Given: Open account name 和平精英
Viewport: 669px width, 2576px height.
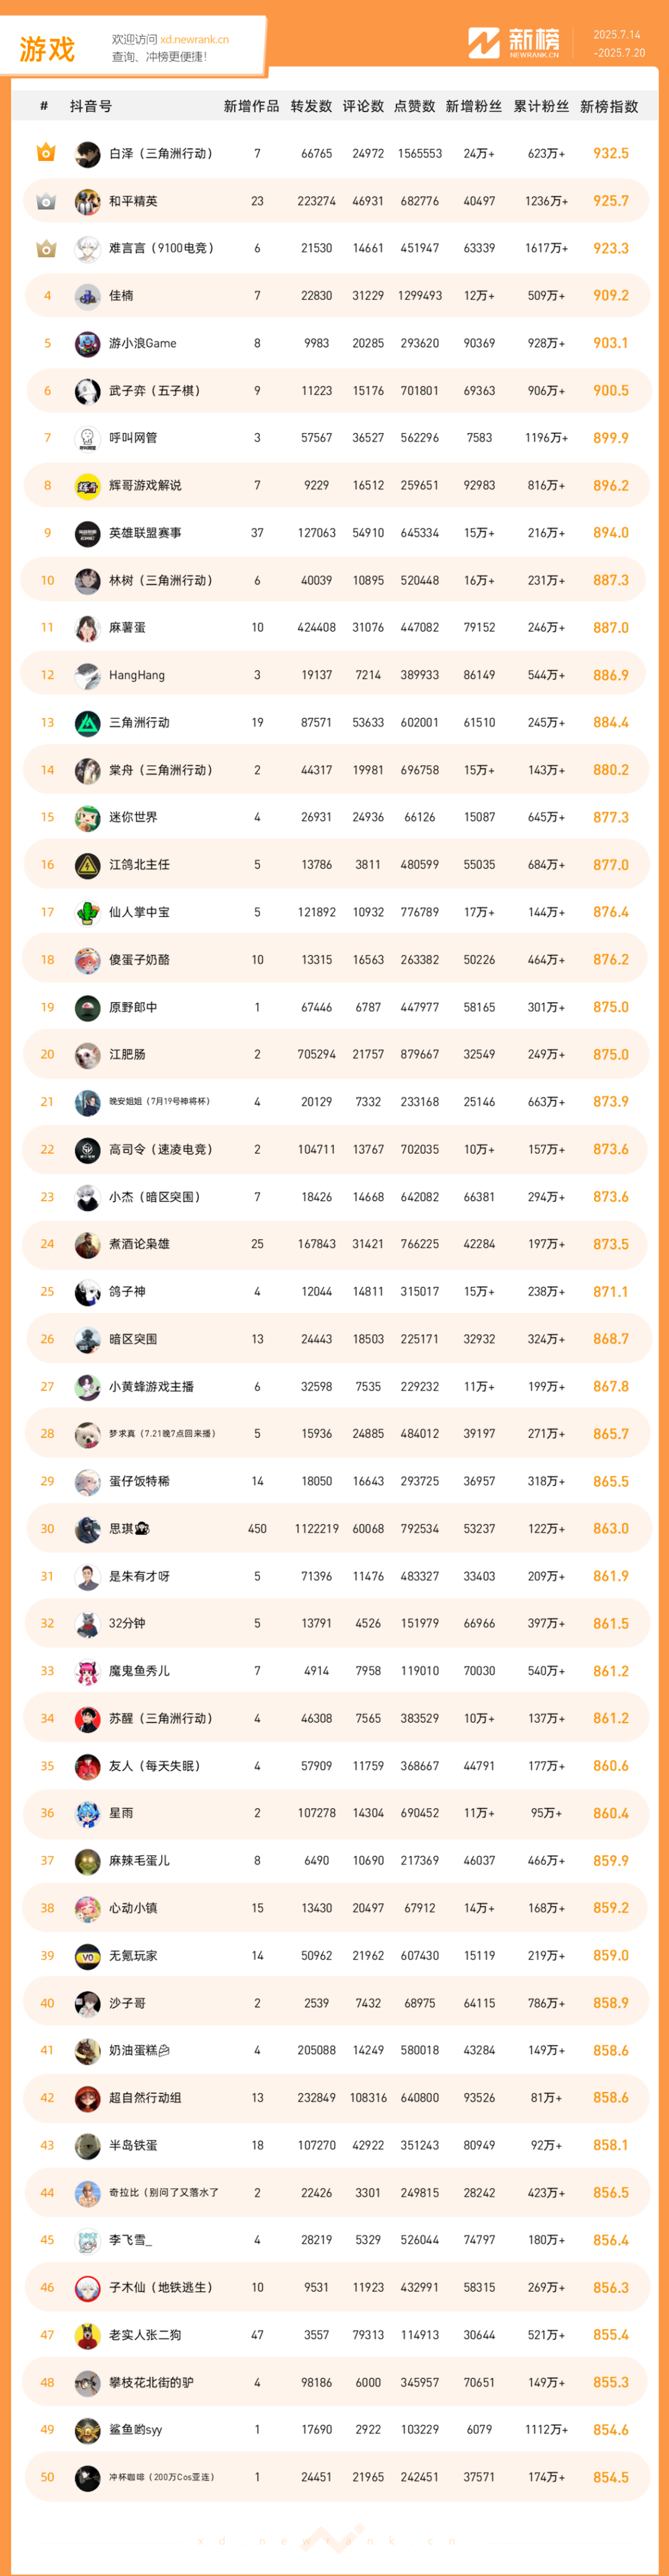Looking at the screenshot, I should coord(133,201).
